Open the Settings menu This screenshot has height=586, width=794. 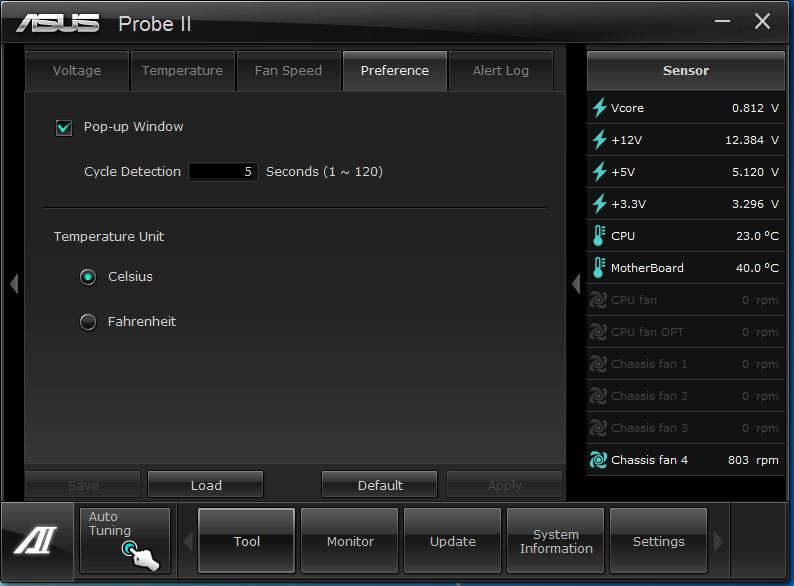pos(659,541)
